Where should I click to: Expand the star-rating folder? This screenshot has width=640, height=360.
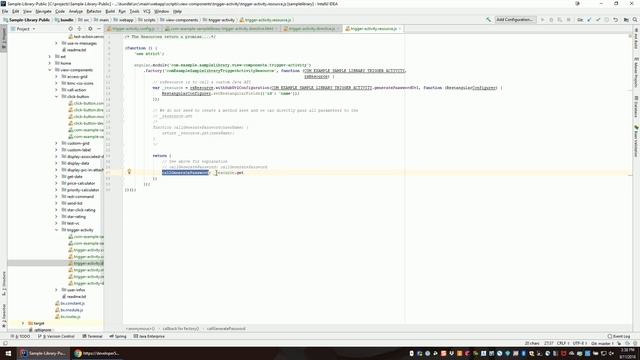point(56,216)
